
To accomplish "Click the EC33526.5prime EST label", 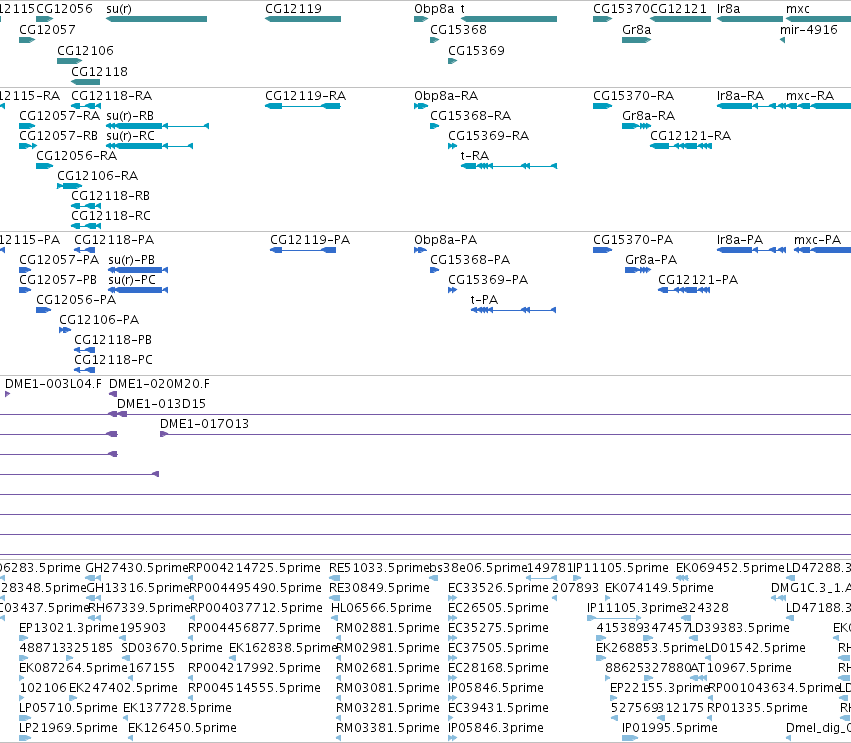I will click(x=498, y=588).
